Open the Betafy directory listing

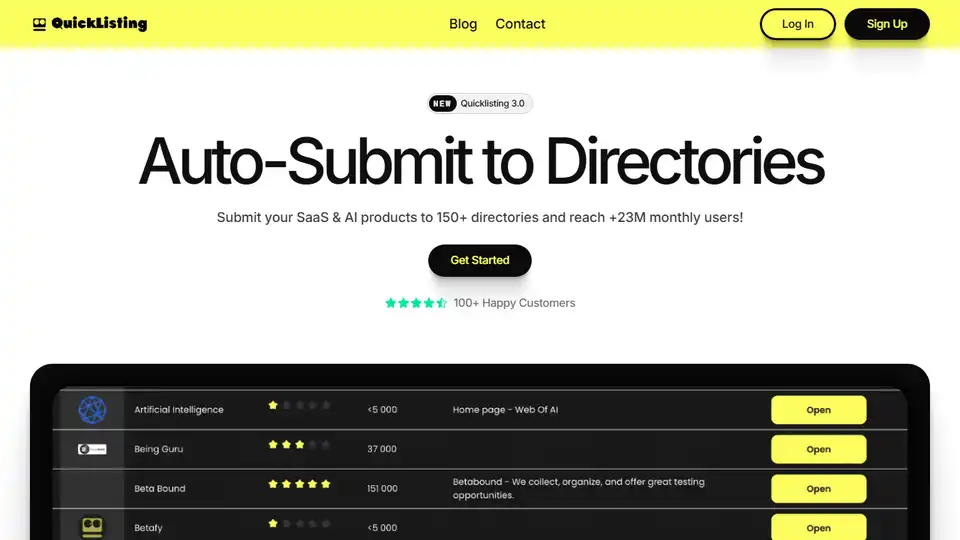[818, 527]
